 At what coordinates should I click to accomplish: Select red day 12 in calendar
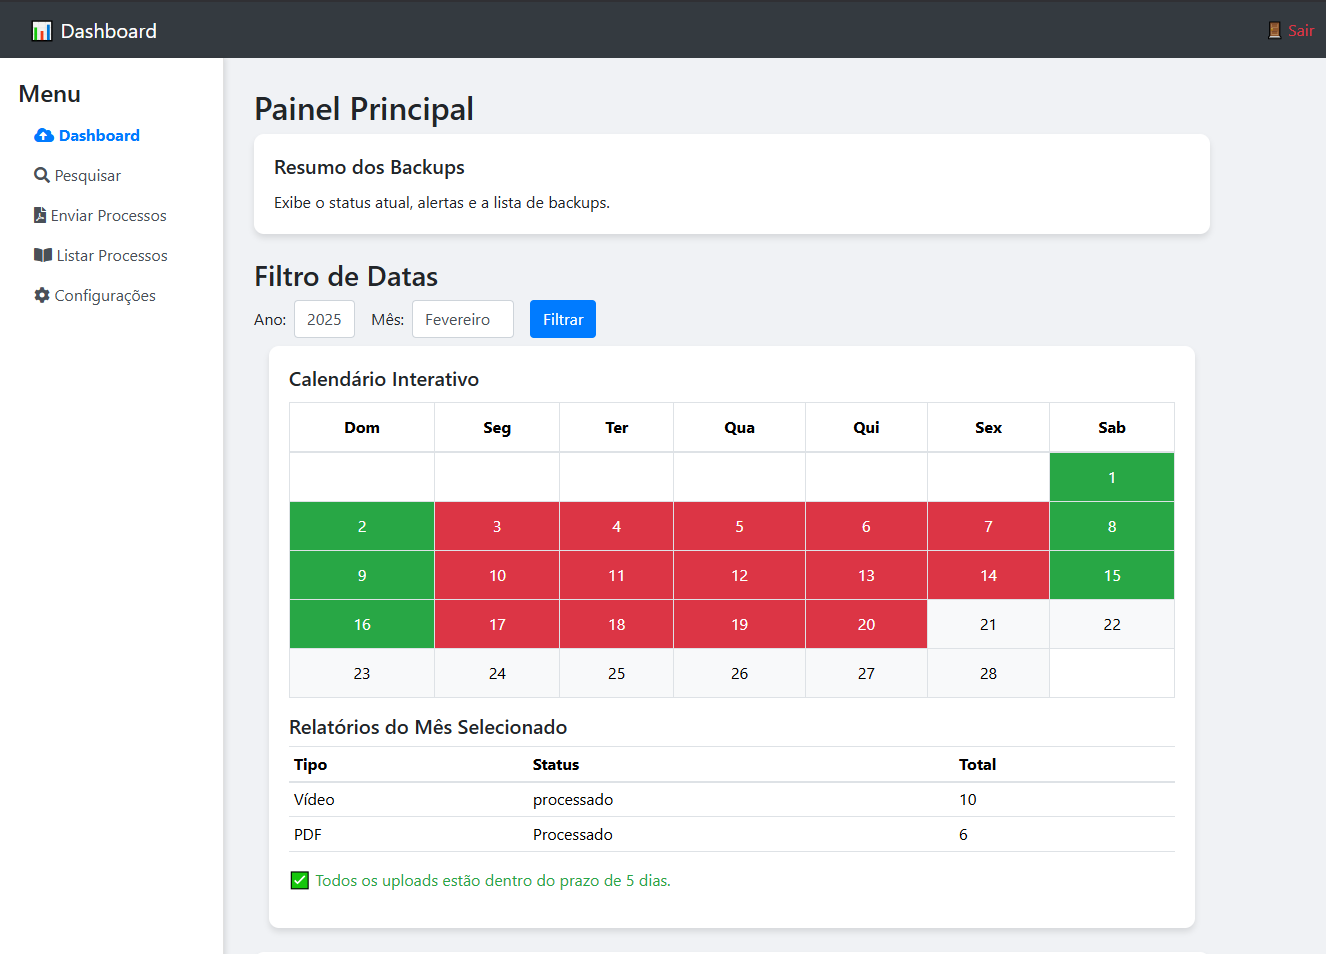[x=739, y=575]
